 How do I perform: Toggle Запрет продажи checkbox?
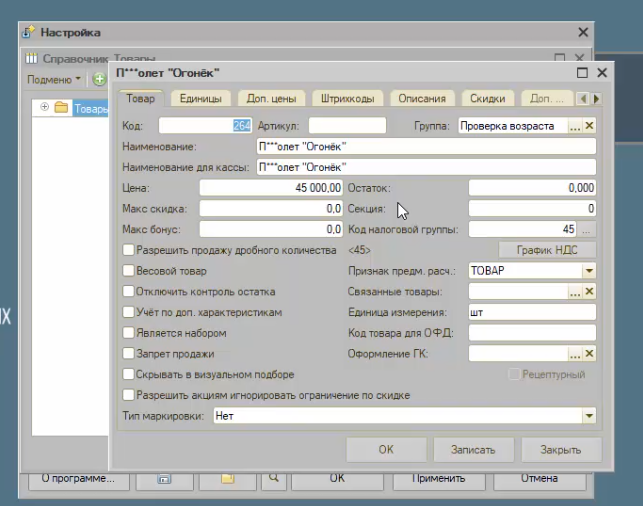pyautogui.click(x=127, y=354)
